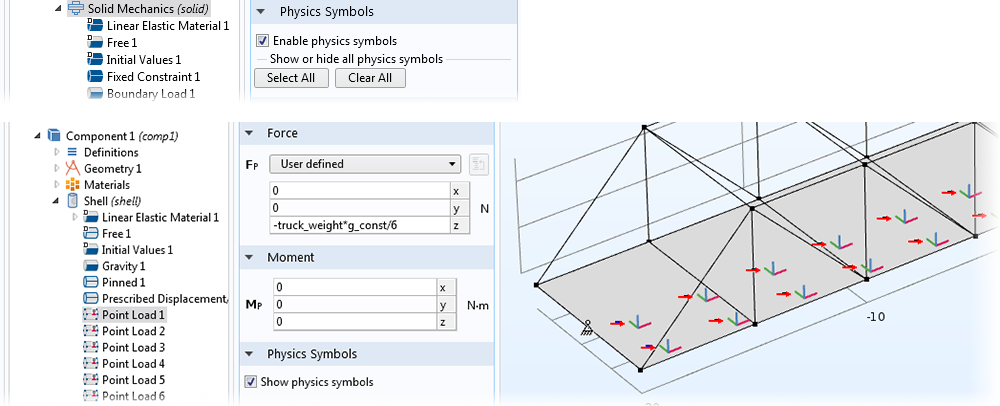The width and height of the screenshot is (1000, 406).
Task: Click the Pinned 1 node icon
Action: (90, 283)
